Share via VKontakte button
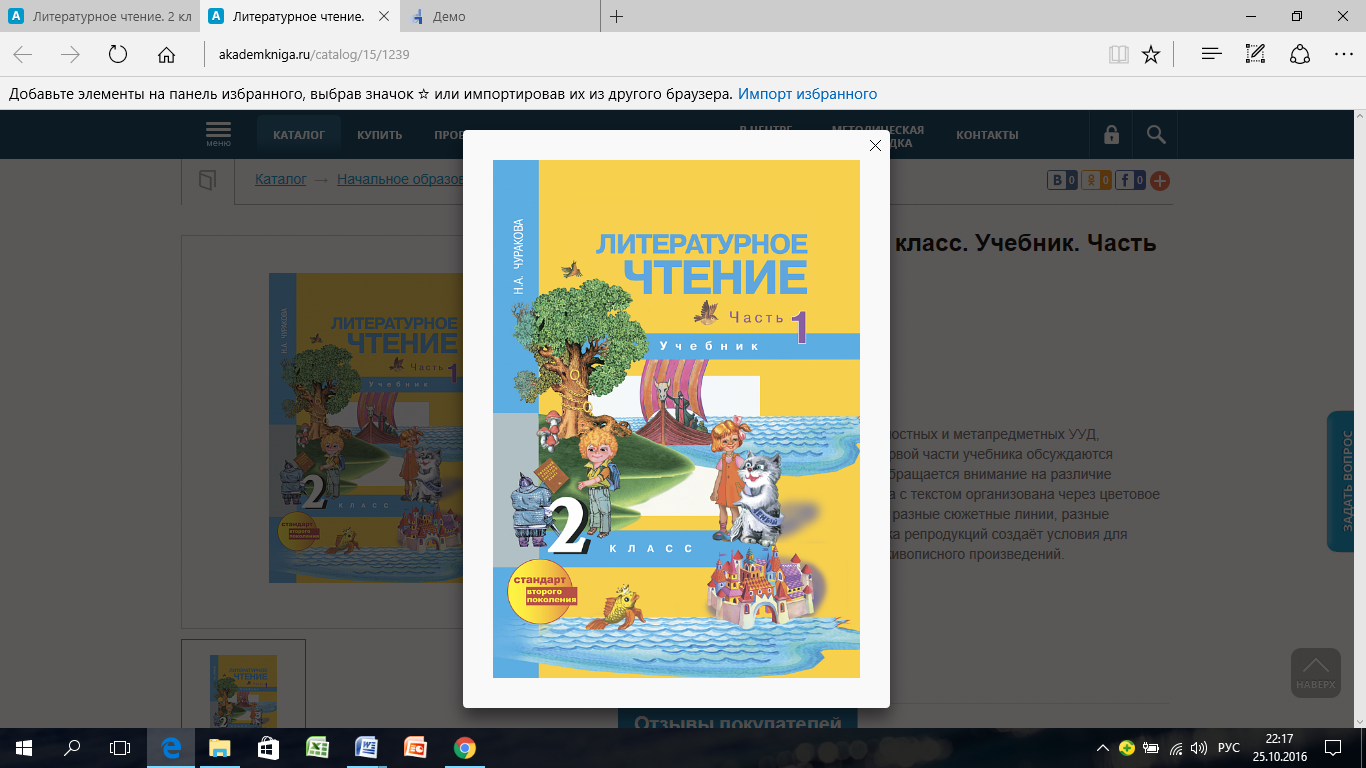This screenshot has width=1366, height=768. pyautogui.click(x=1062, y=181)
